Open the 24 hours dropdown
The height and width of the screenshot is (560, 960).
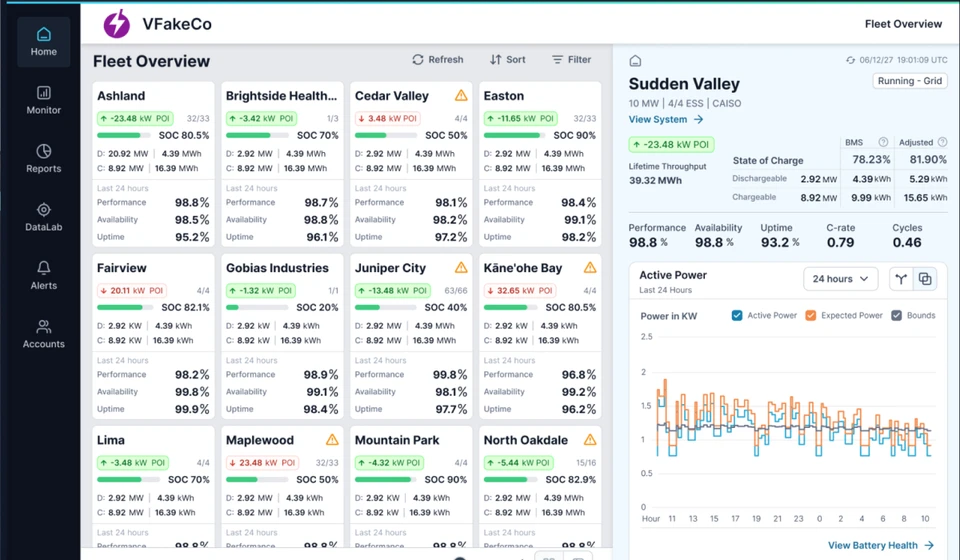(x=840, y=279)
